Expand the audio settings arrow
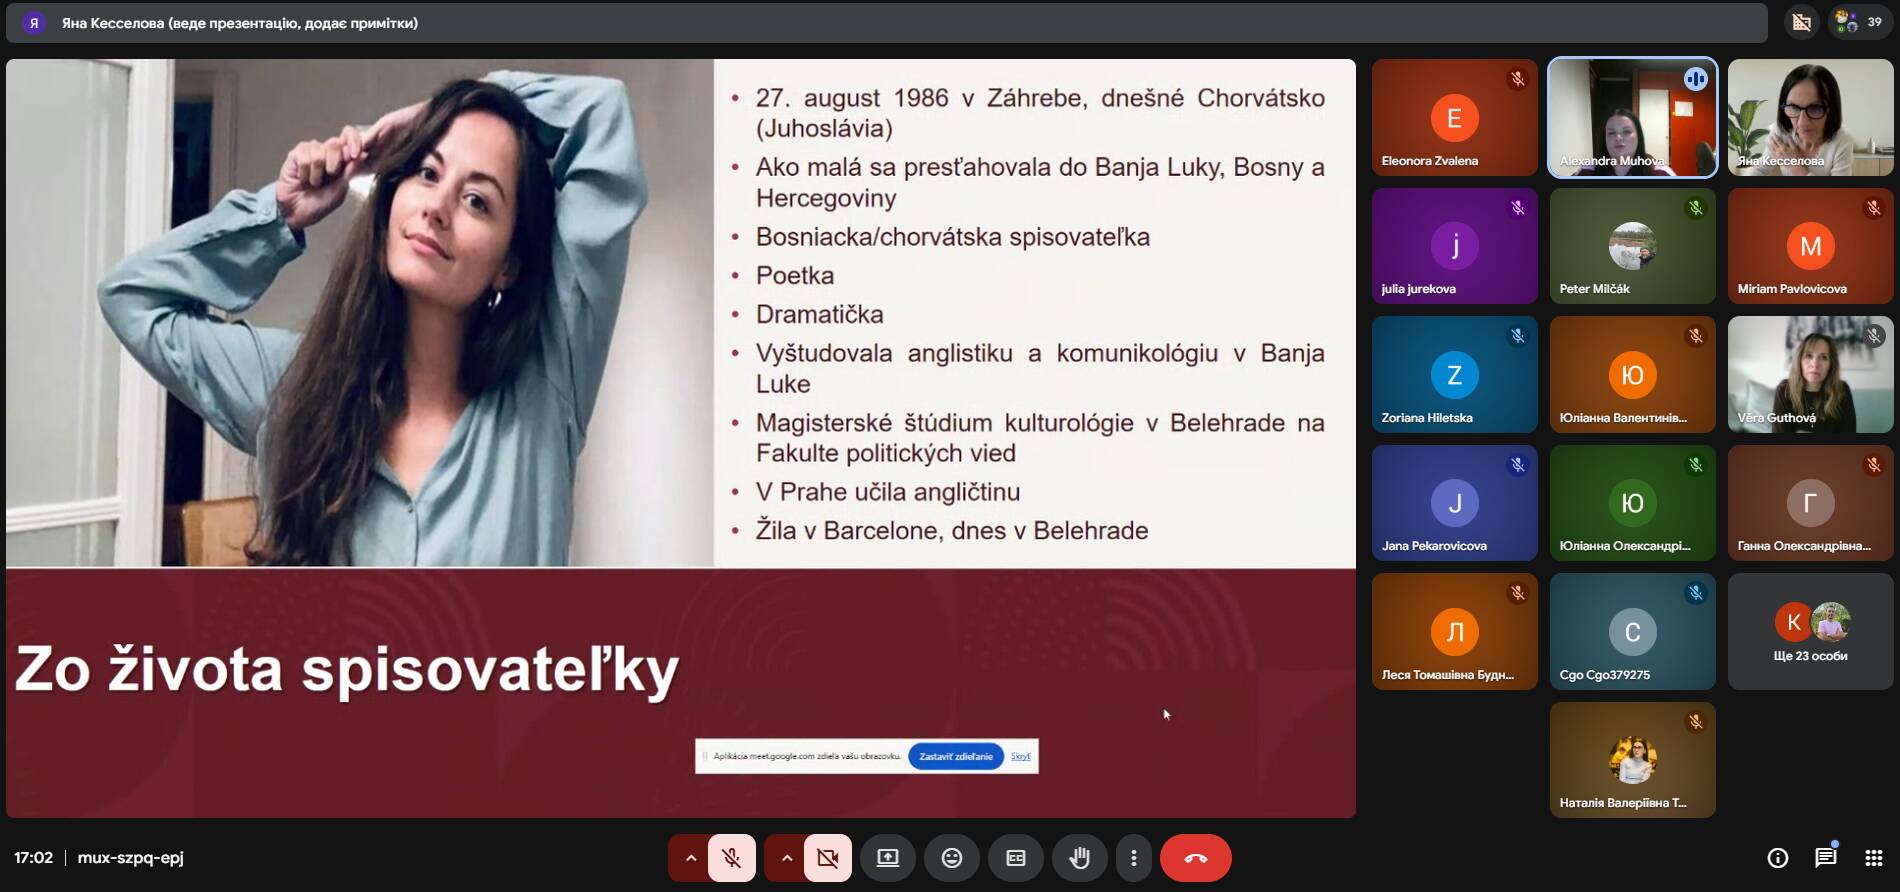This screenshot has height=892, width=1900. (690, 858)
